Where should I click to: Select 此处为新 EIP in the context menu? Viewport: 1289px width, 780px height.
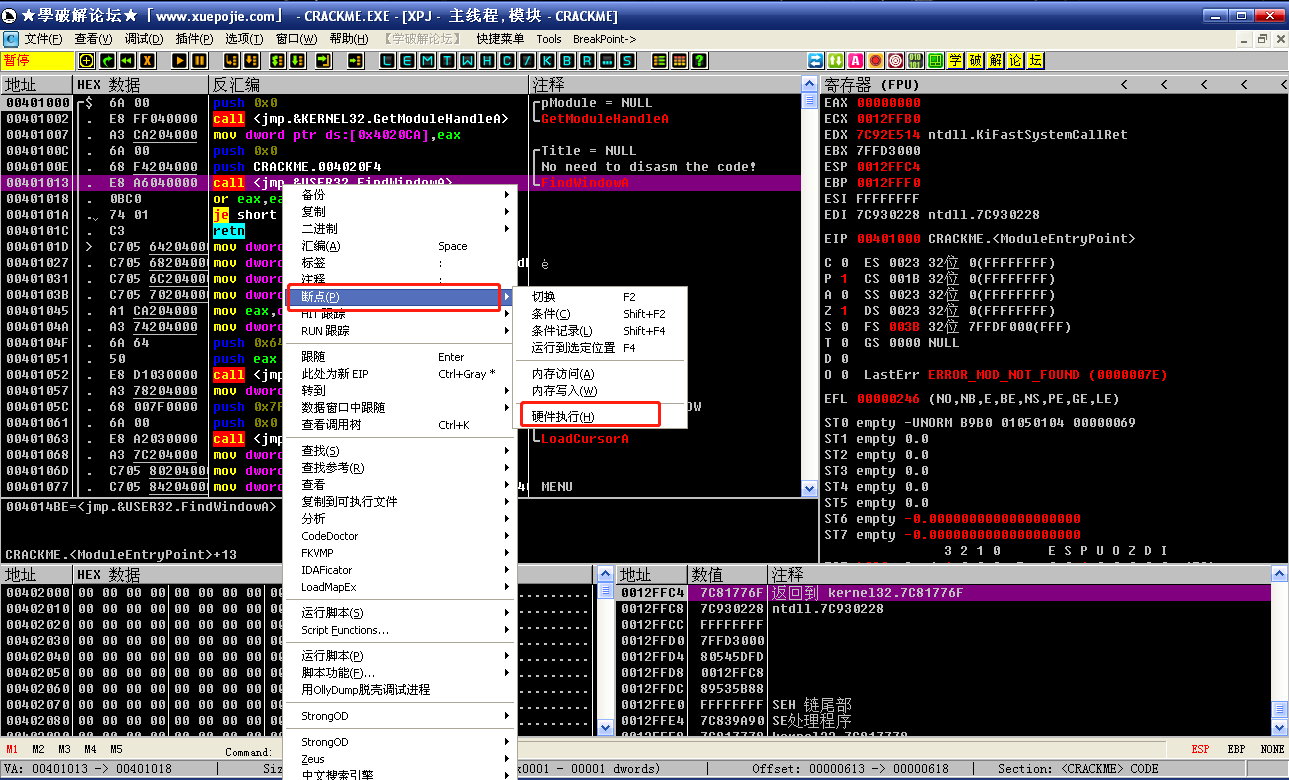[x=400, y=374]
